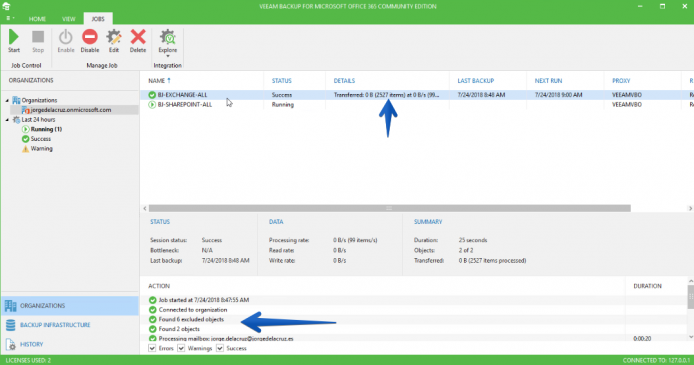Toggle the Warnings filter checkbox
Image resolution: width=694 pixels, height=365 pixels.
(x=181, y=349)
